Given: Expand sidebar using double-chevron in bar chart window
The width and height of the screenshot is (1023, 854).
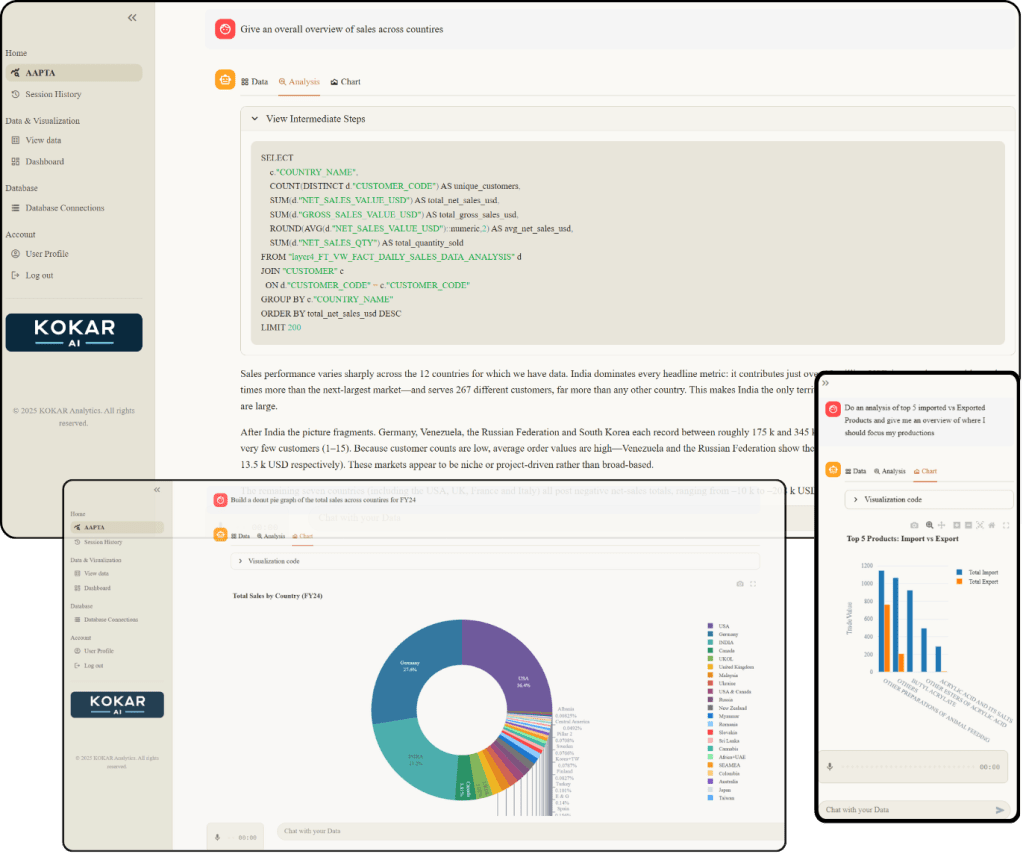Looking at the screenshot, I should coord(826,383).
